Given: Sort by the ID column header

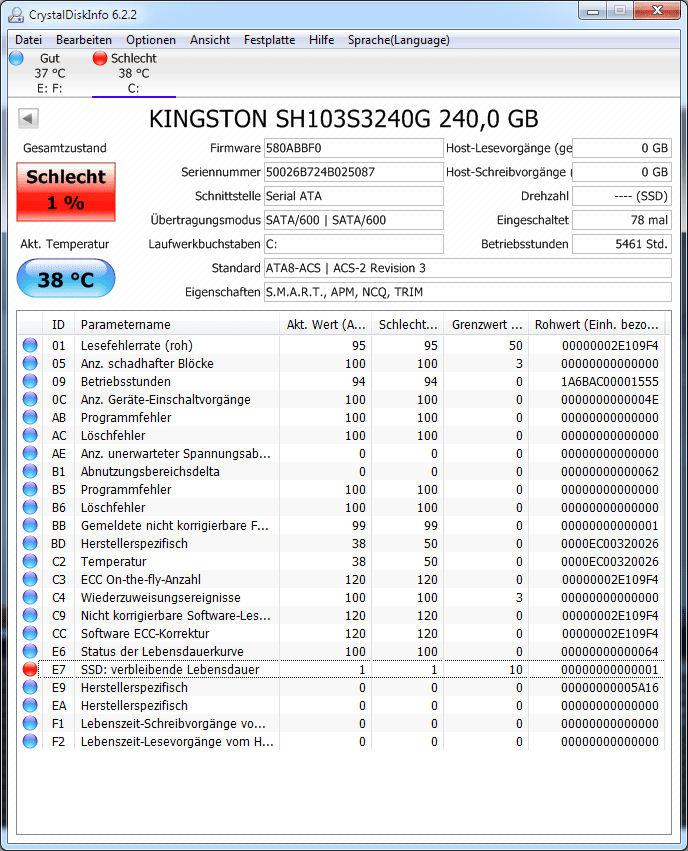Looking at the screenshot, I should (58, 325).
